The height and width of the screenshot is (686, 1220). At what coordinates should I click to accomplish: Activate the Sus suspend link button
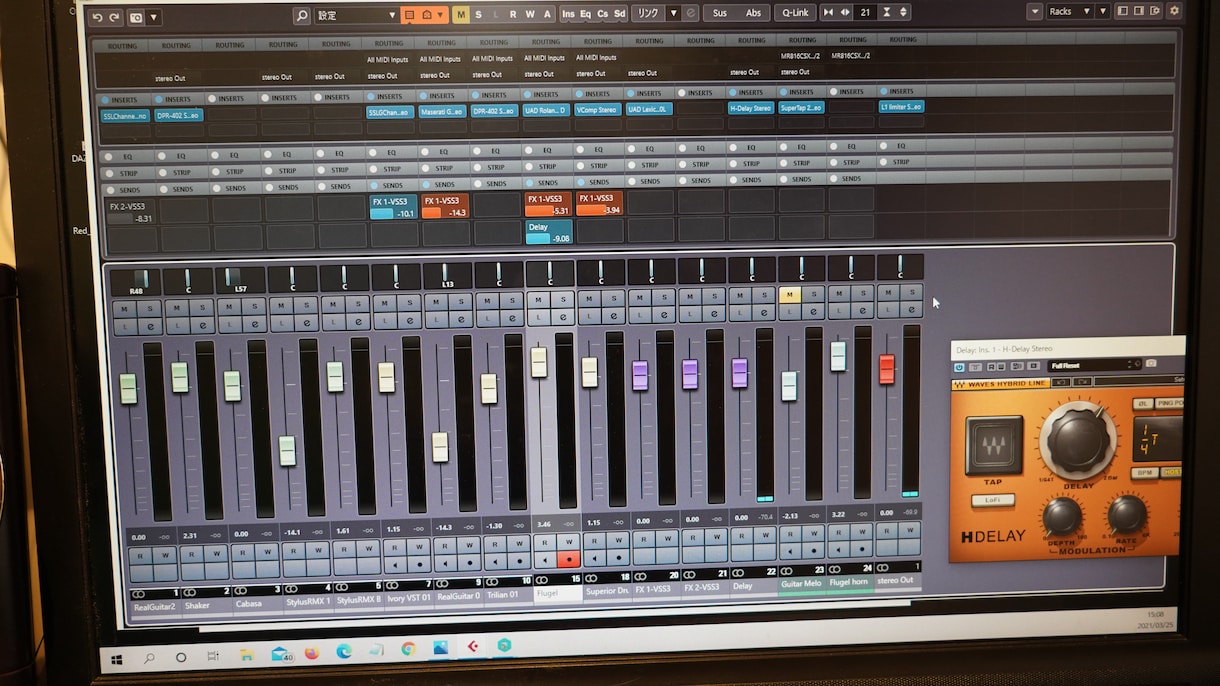pyautogui.click(x=720, y=13)
